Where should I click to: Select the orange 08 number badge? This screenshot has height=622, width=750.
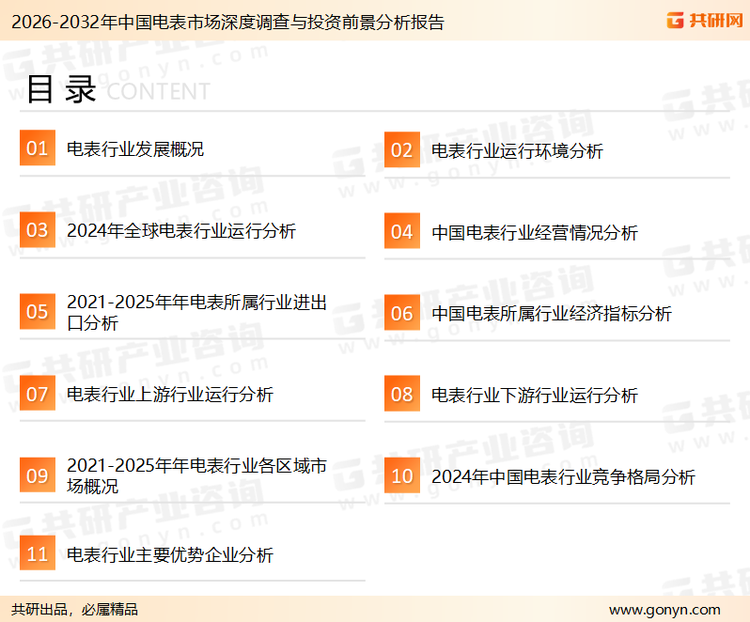pyautogui.click(x=402, y=394)
